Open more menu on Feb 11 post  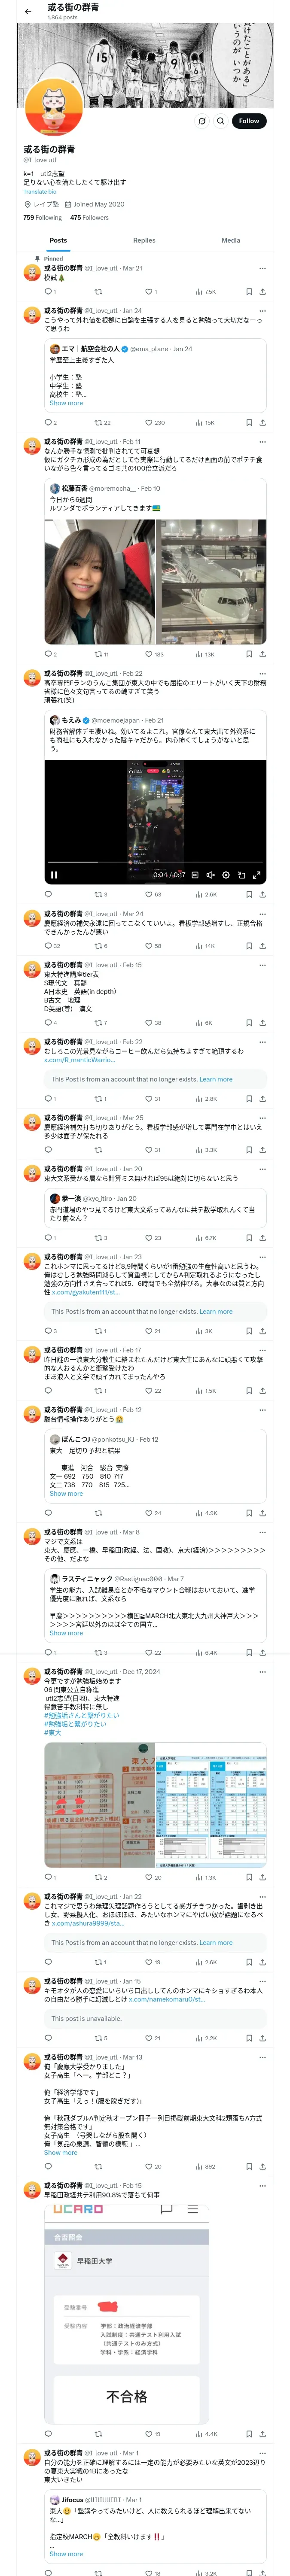[262, 441]
